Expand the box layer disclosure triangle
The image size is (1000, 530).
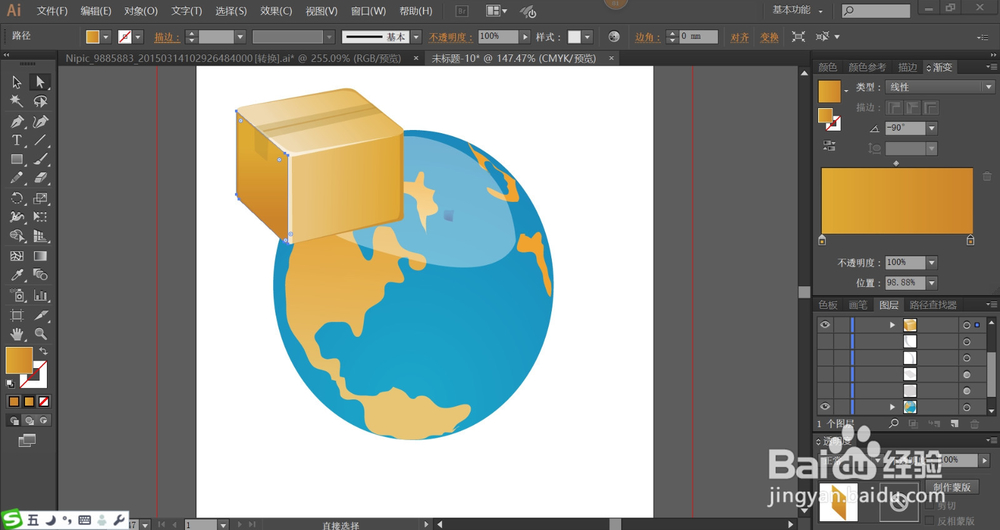[x=892, y=325]
